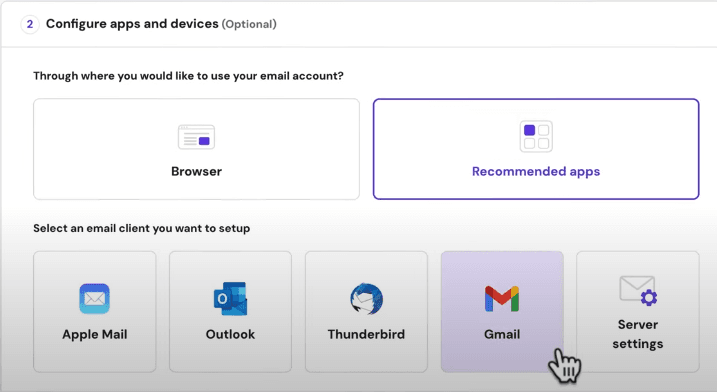This screenshot has width=717, height=392.
Task: Choose the Thunderbird client tile
Action: click(x=366, y=311)
